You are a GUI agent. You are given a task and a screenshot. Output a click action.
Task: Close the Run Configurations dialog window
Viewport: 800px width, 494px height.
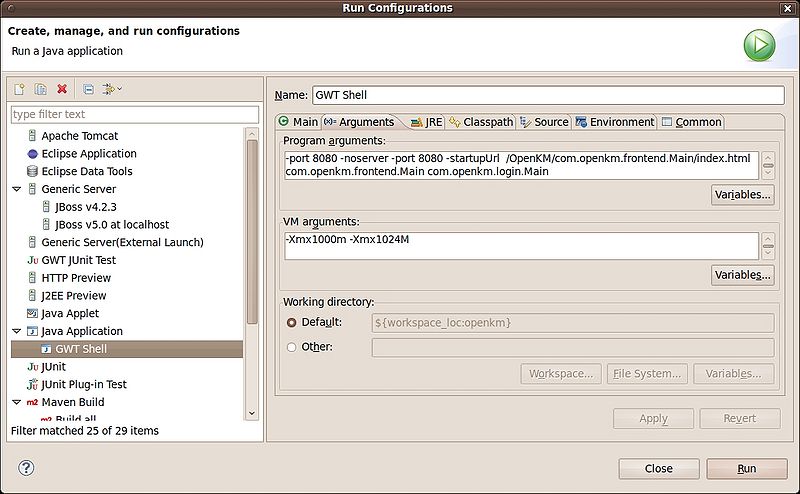tap(787, 8)
